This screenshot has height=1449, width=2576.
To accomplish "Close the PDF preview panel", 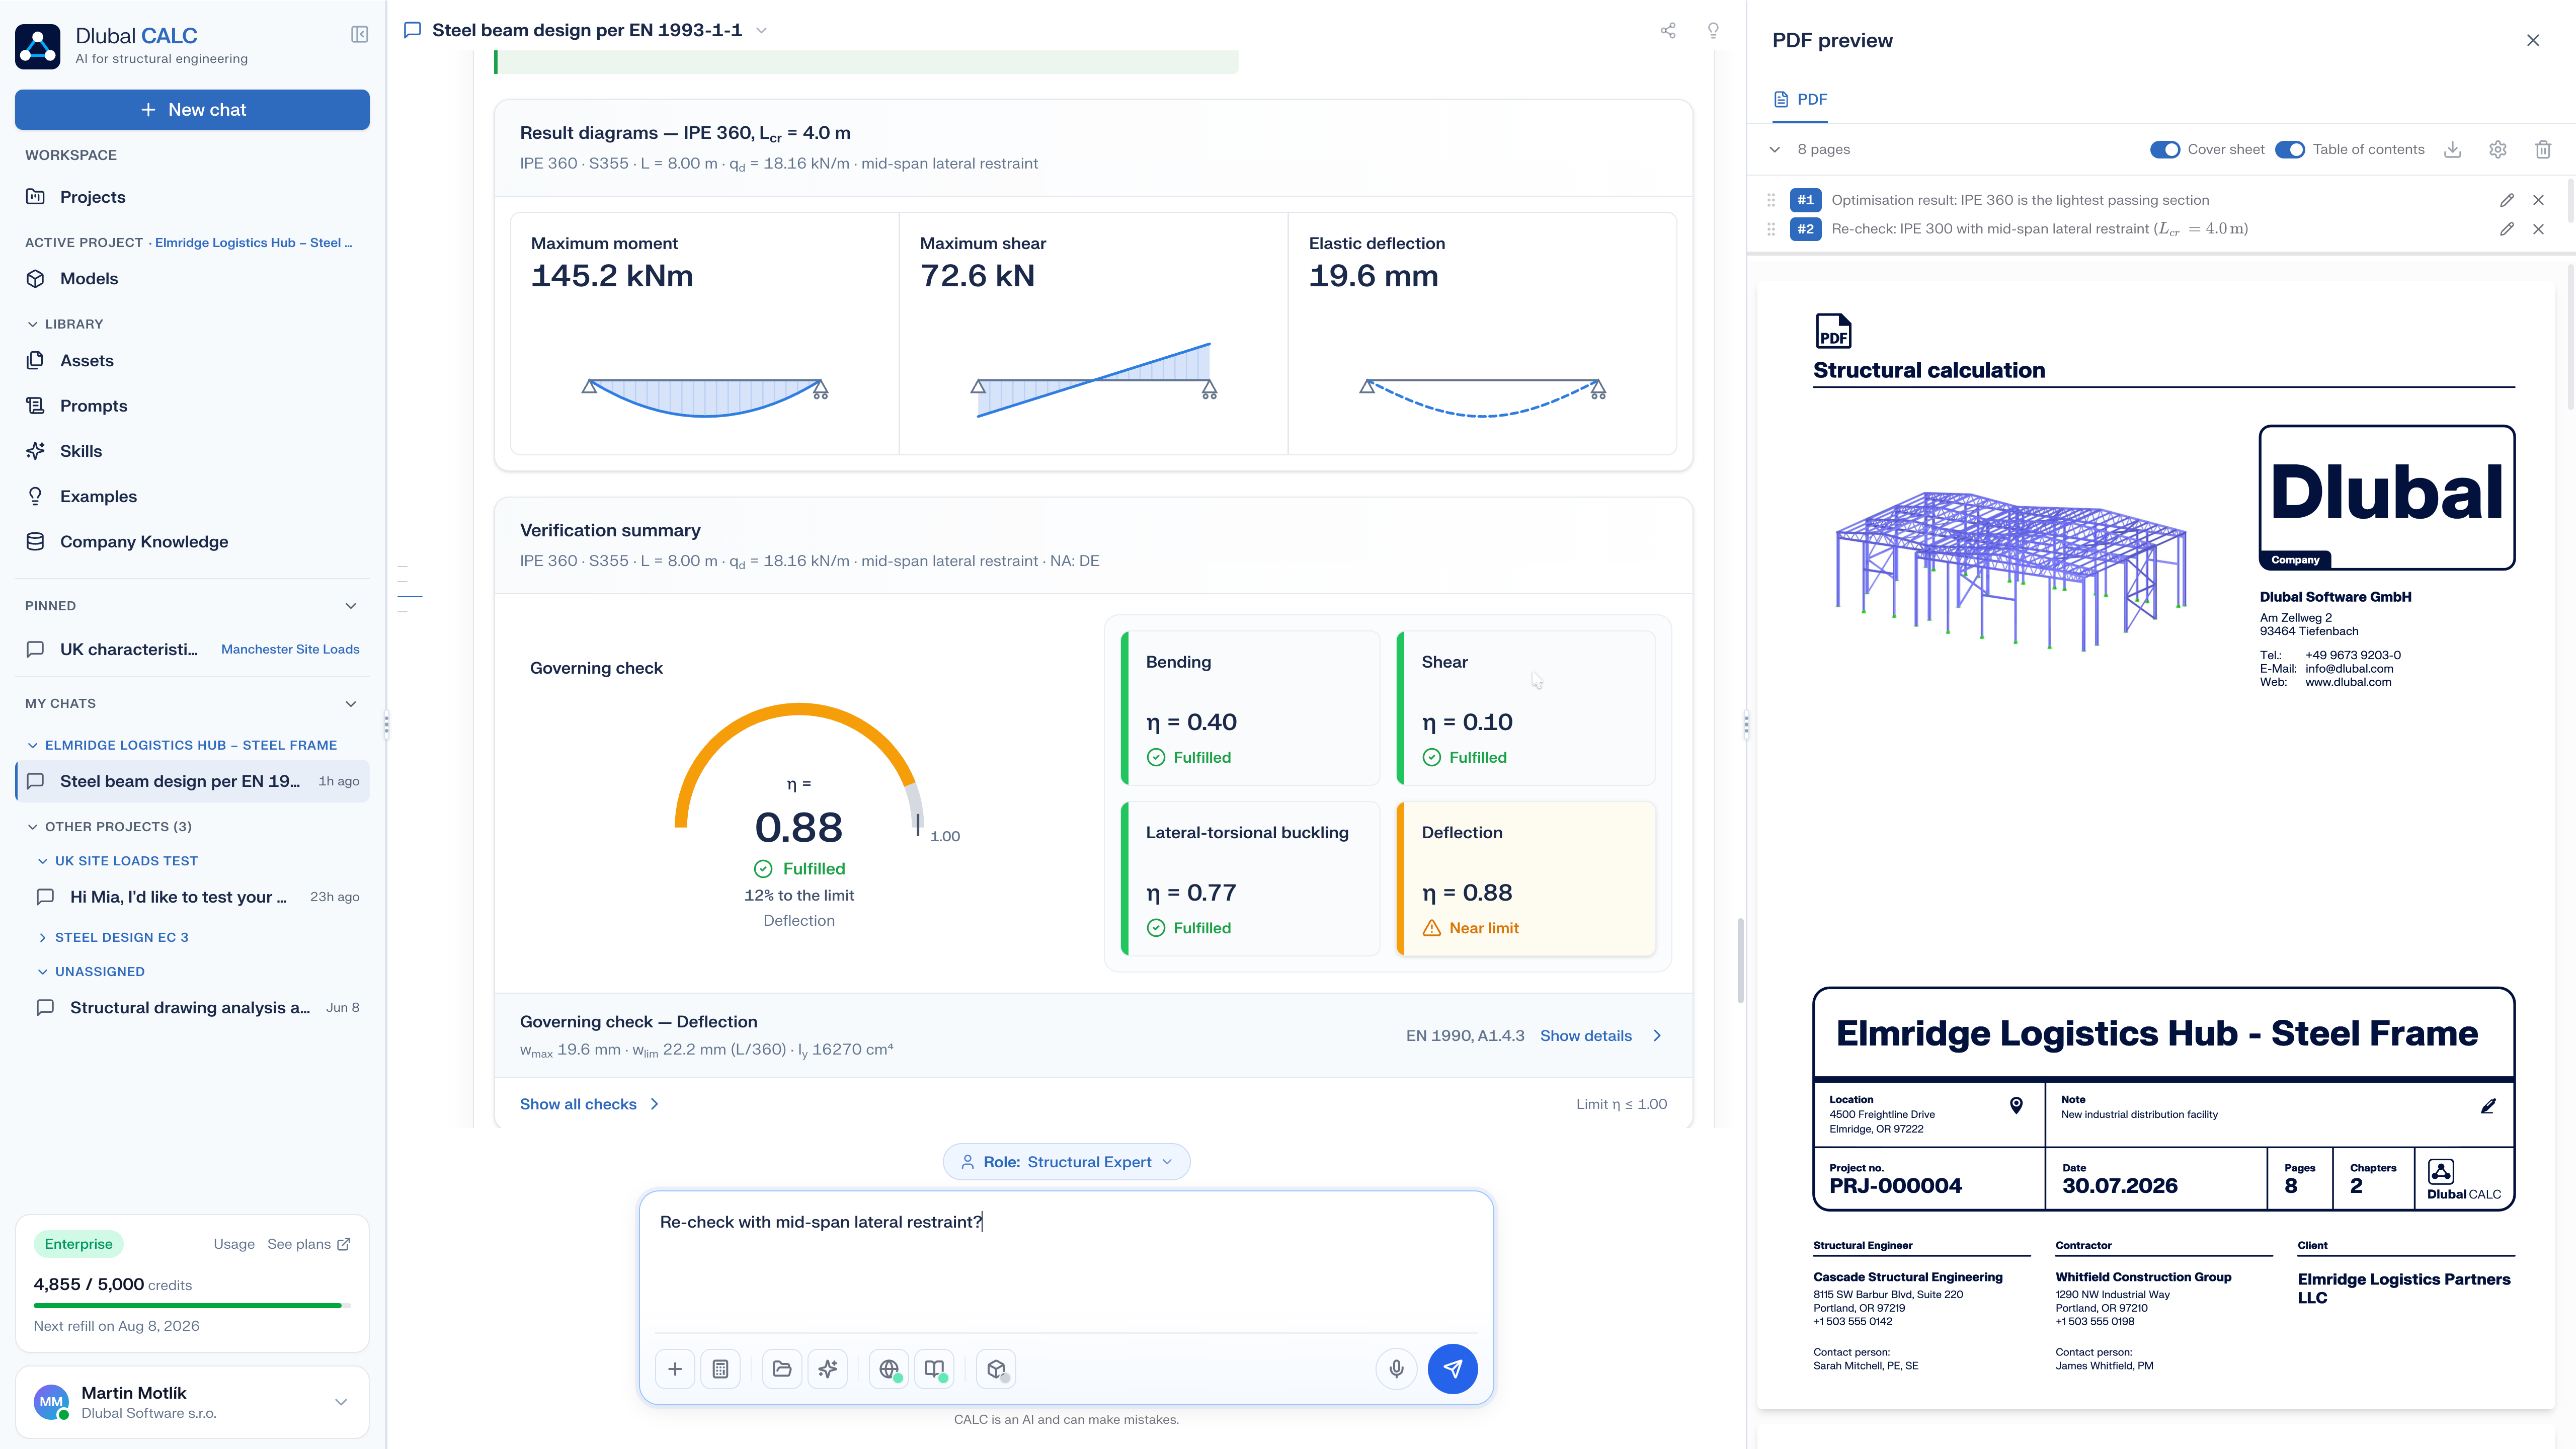I will coord(2533,40).
